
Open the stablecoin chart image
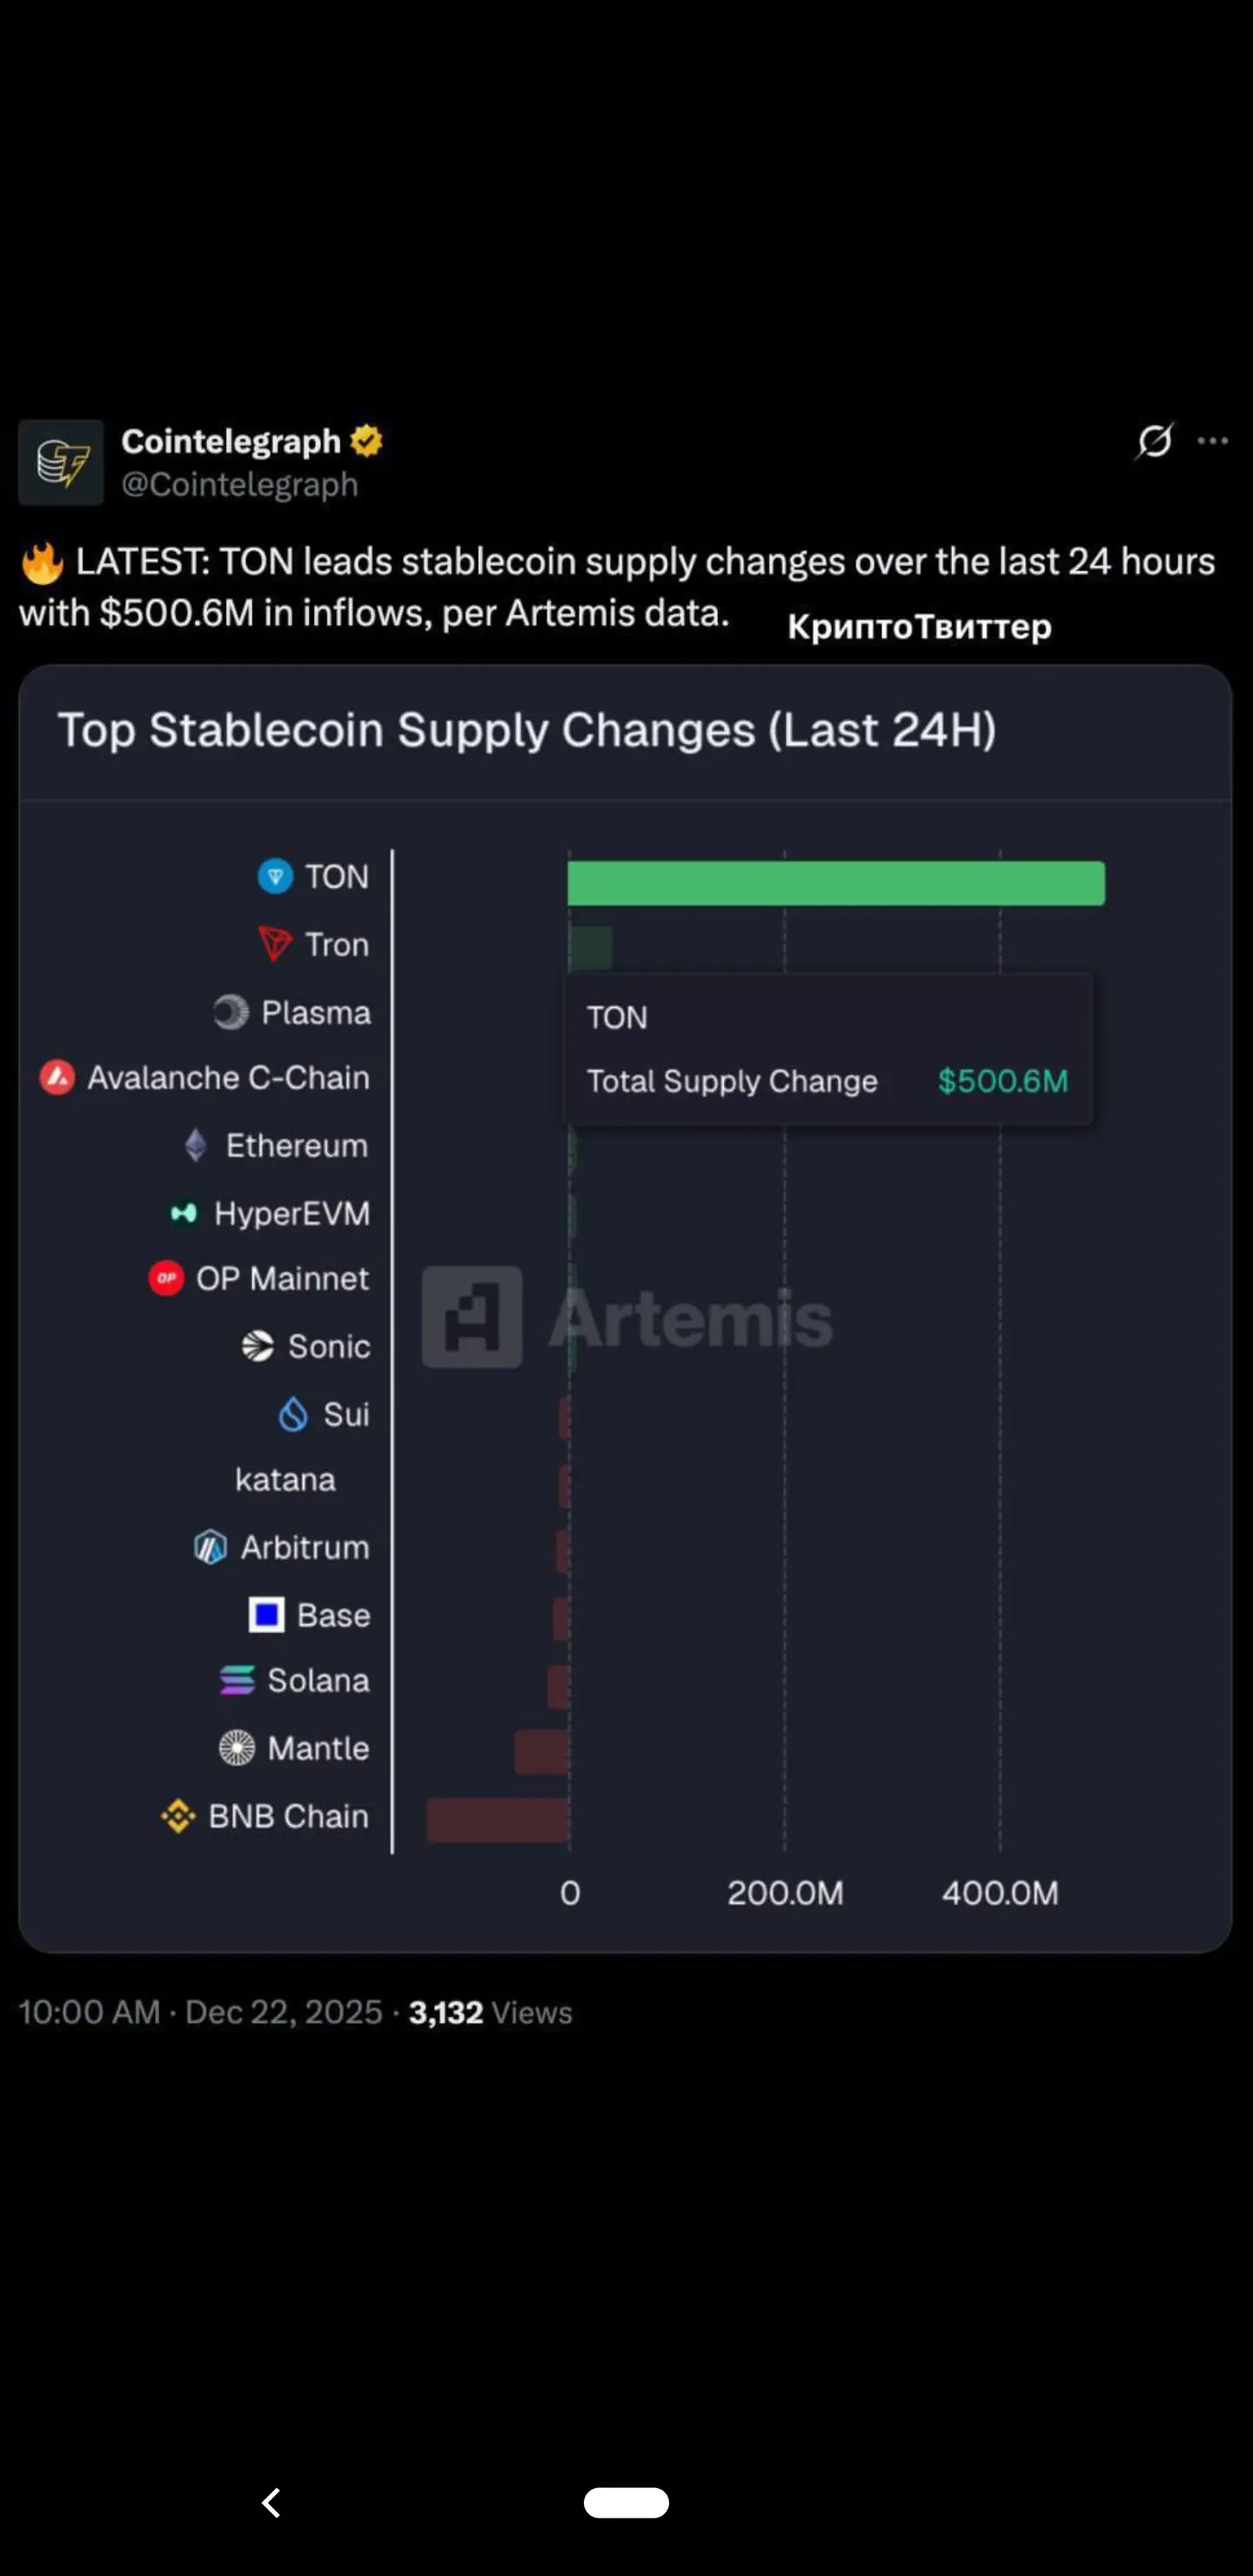point(625,1400)
